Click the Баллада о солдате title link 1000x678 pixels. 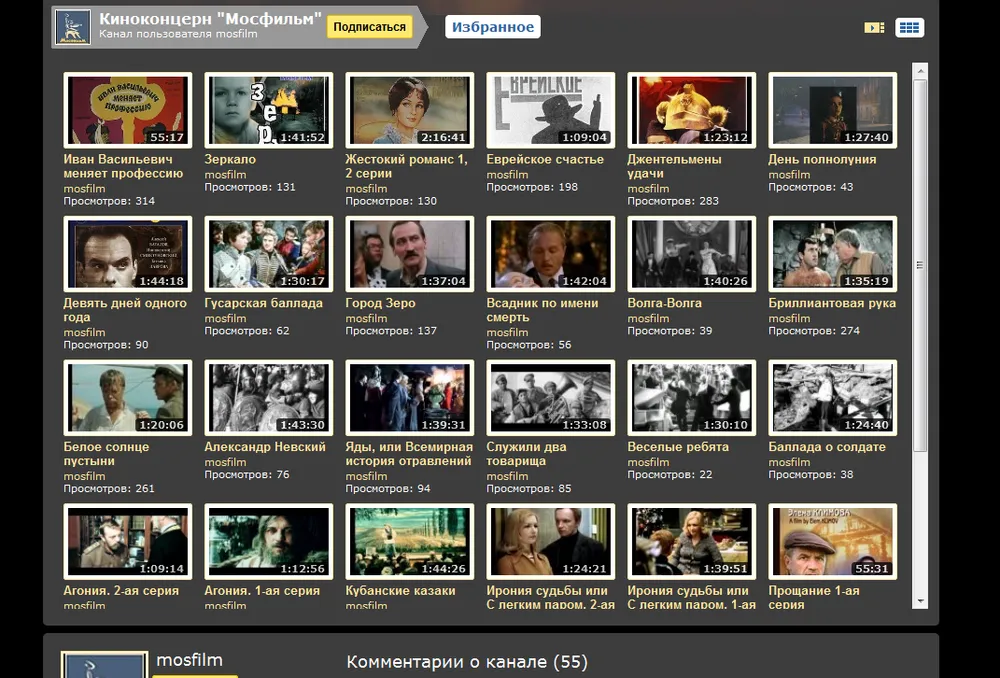826,447
